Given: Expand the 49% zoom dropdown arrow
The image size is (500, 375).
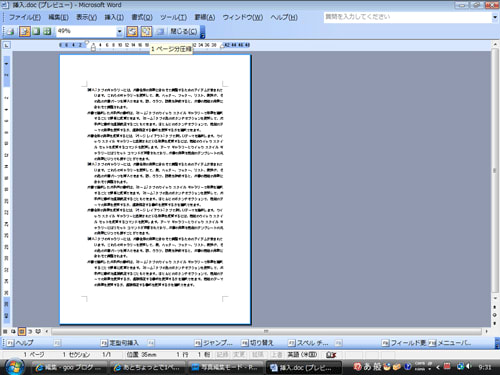Looking at the screenshot, I should (120, 32).
